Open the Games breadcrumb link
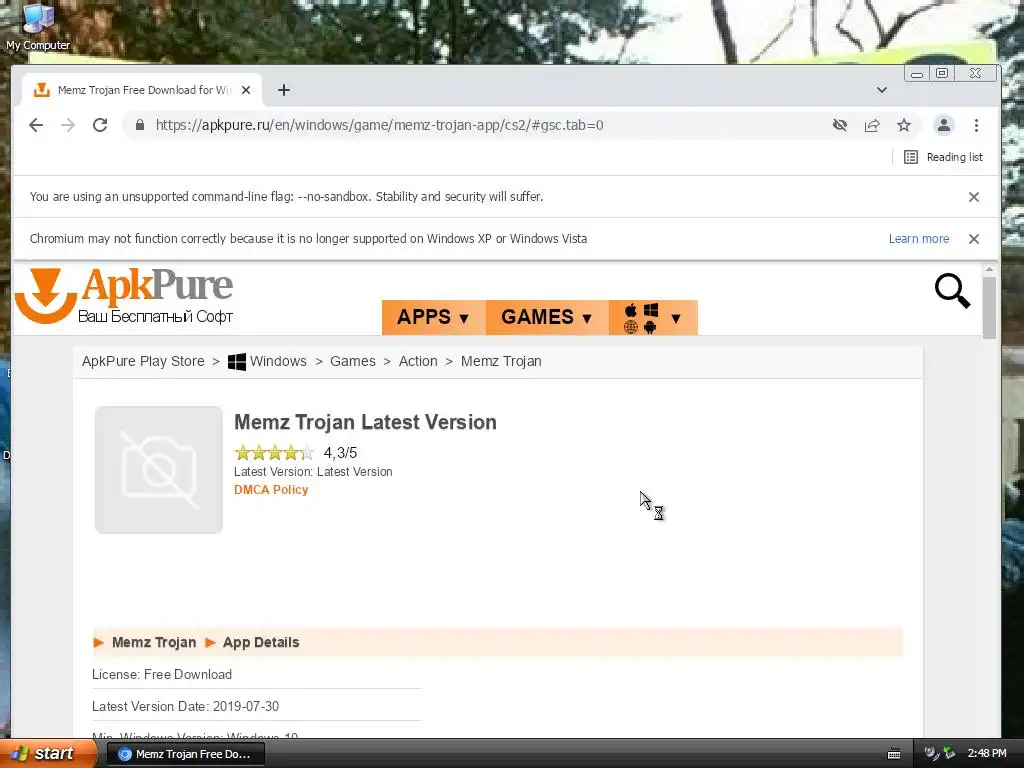 (x=353, y=361)
